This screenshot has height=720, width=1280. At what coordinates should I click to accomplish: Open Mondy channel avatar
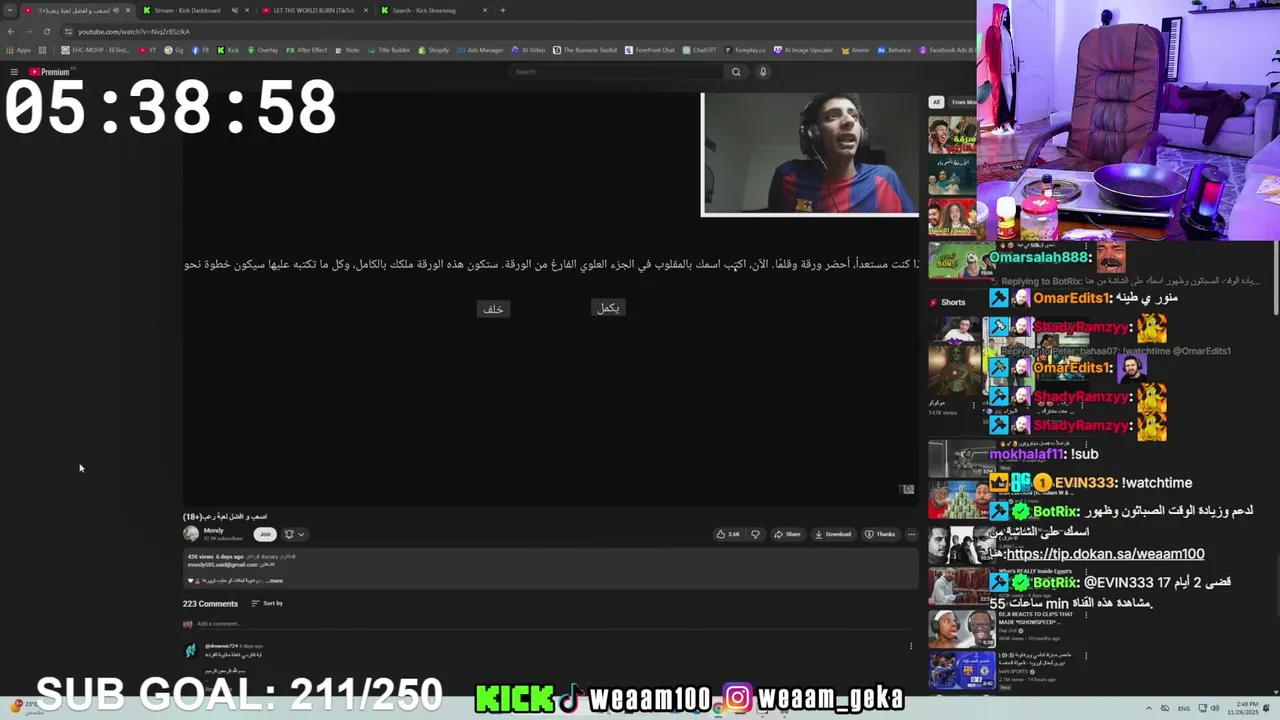pyautogui.click(x=190, y=534)
